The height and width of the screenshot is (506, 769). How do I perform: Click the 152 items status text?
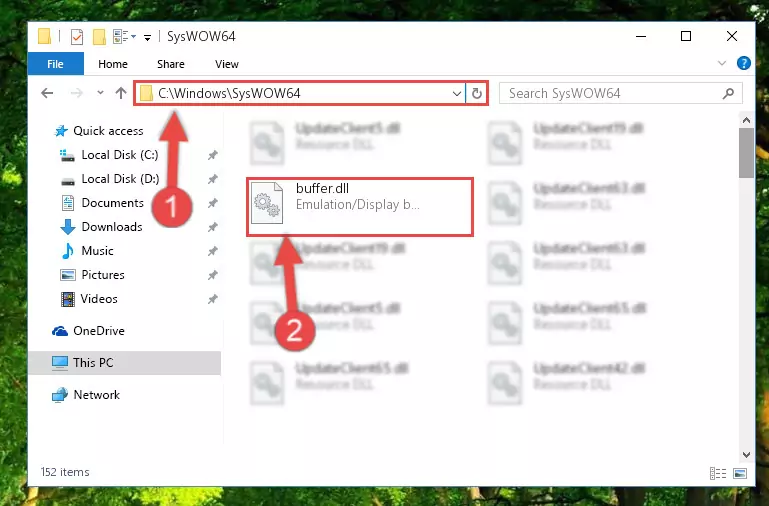[65, 472]
